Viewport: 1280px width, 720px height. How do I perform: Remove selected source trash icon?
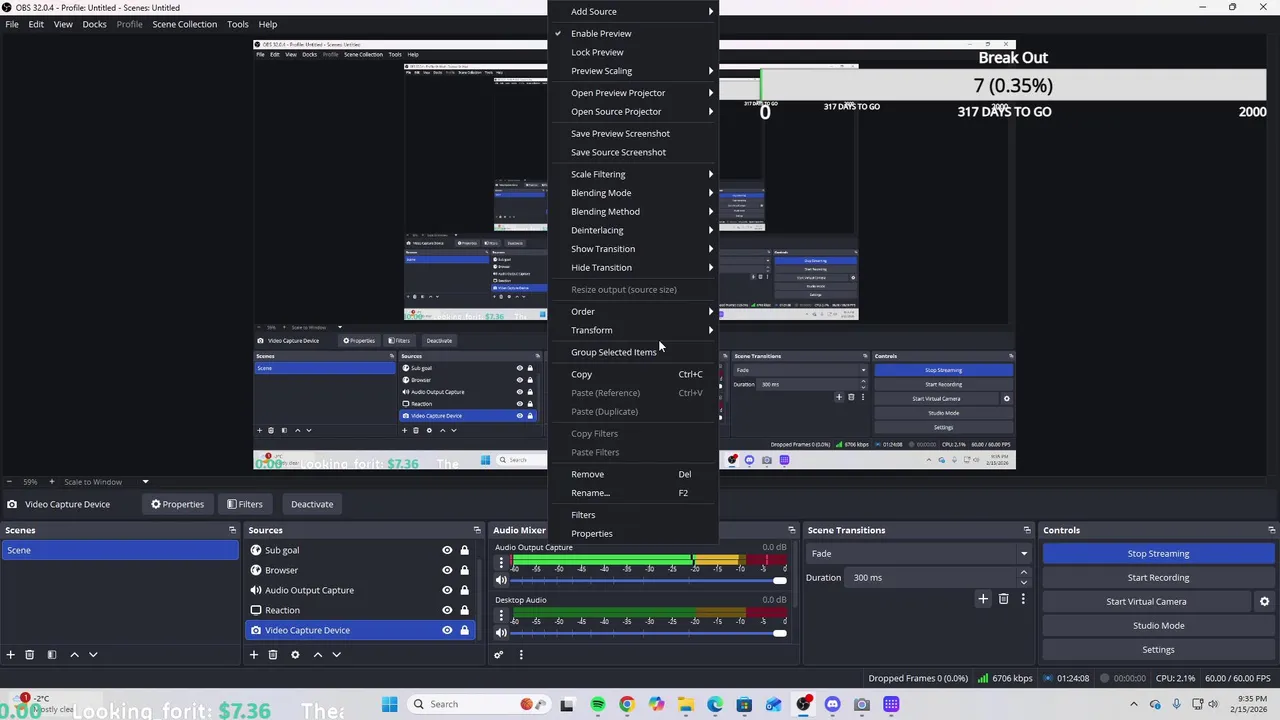(x=273, y=655)
